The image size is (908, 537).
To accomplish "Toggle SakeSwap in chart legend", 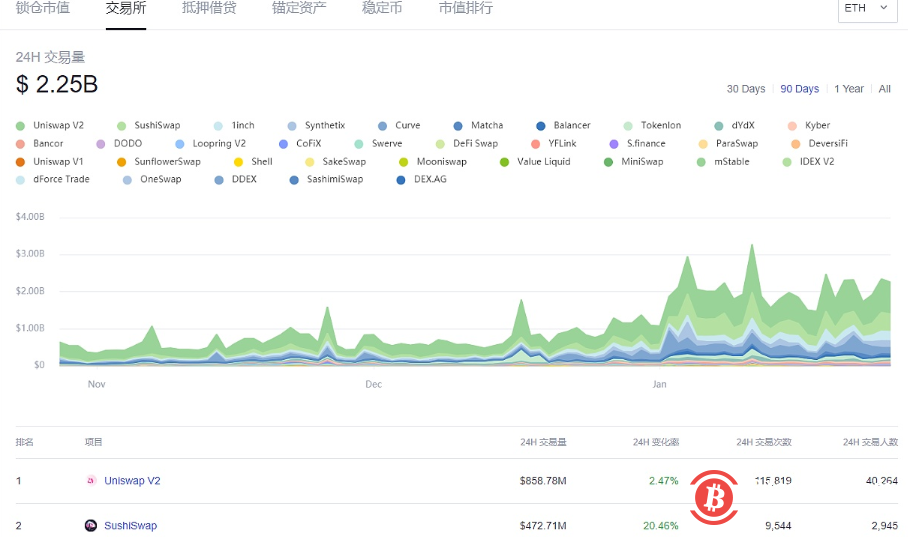I will [336, 162].
